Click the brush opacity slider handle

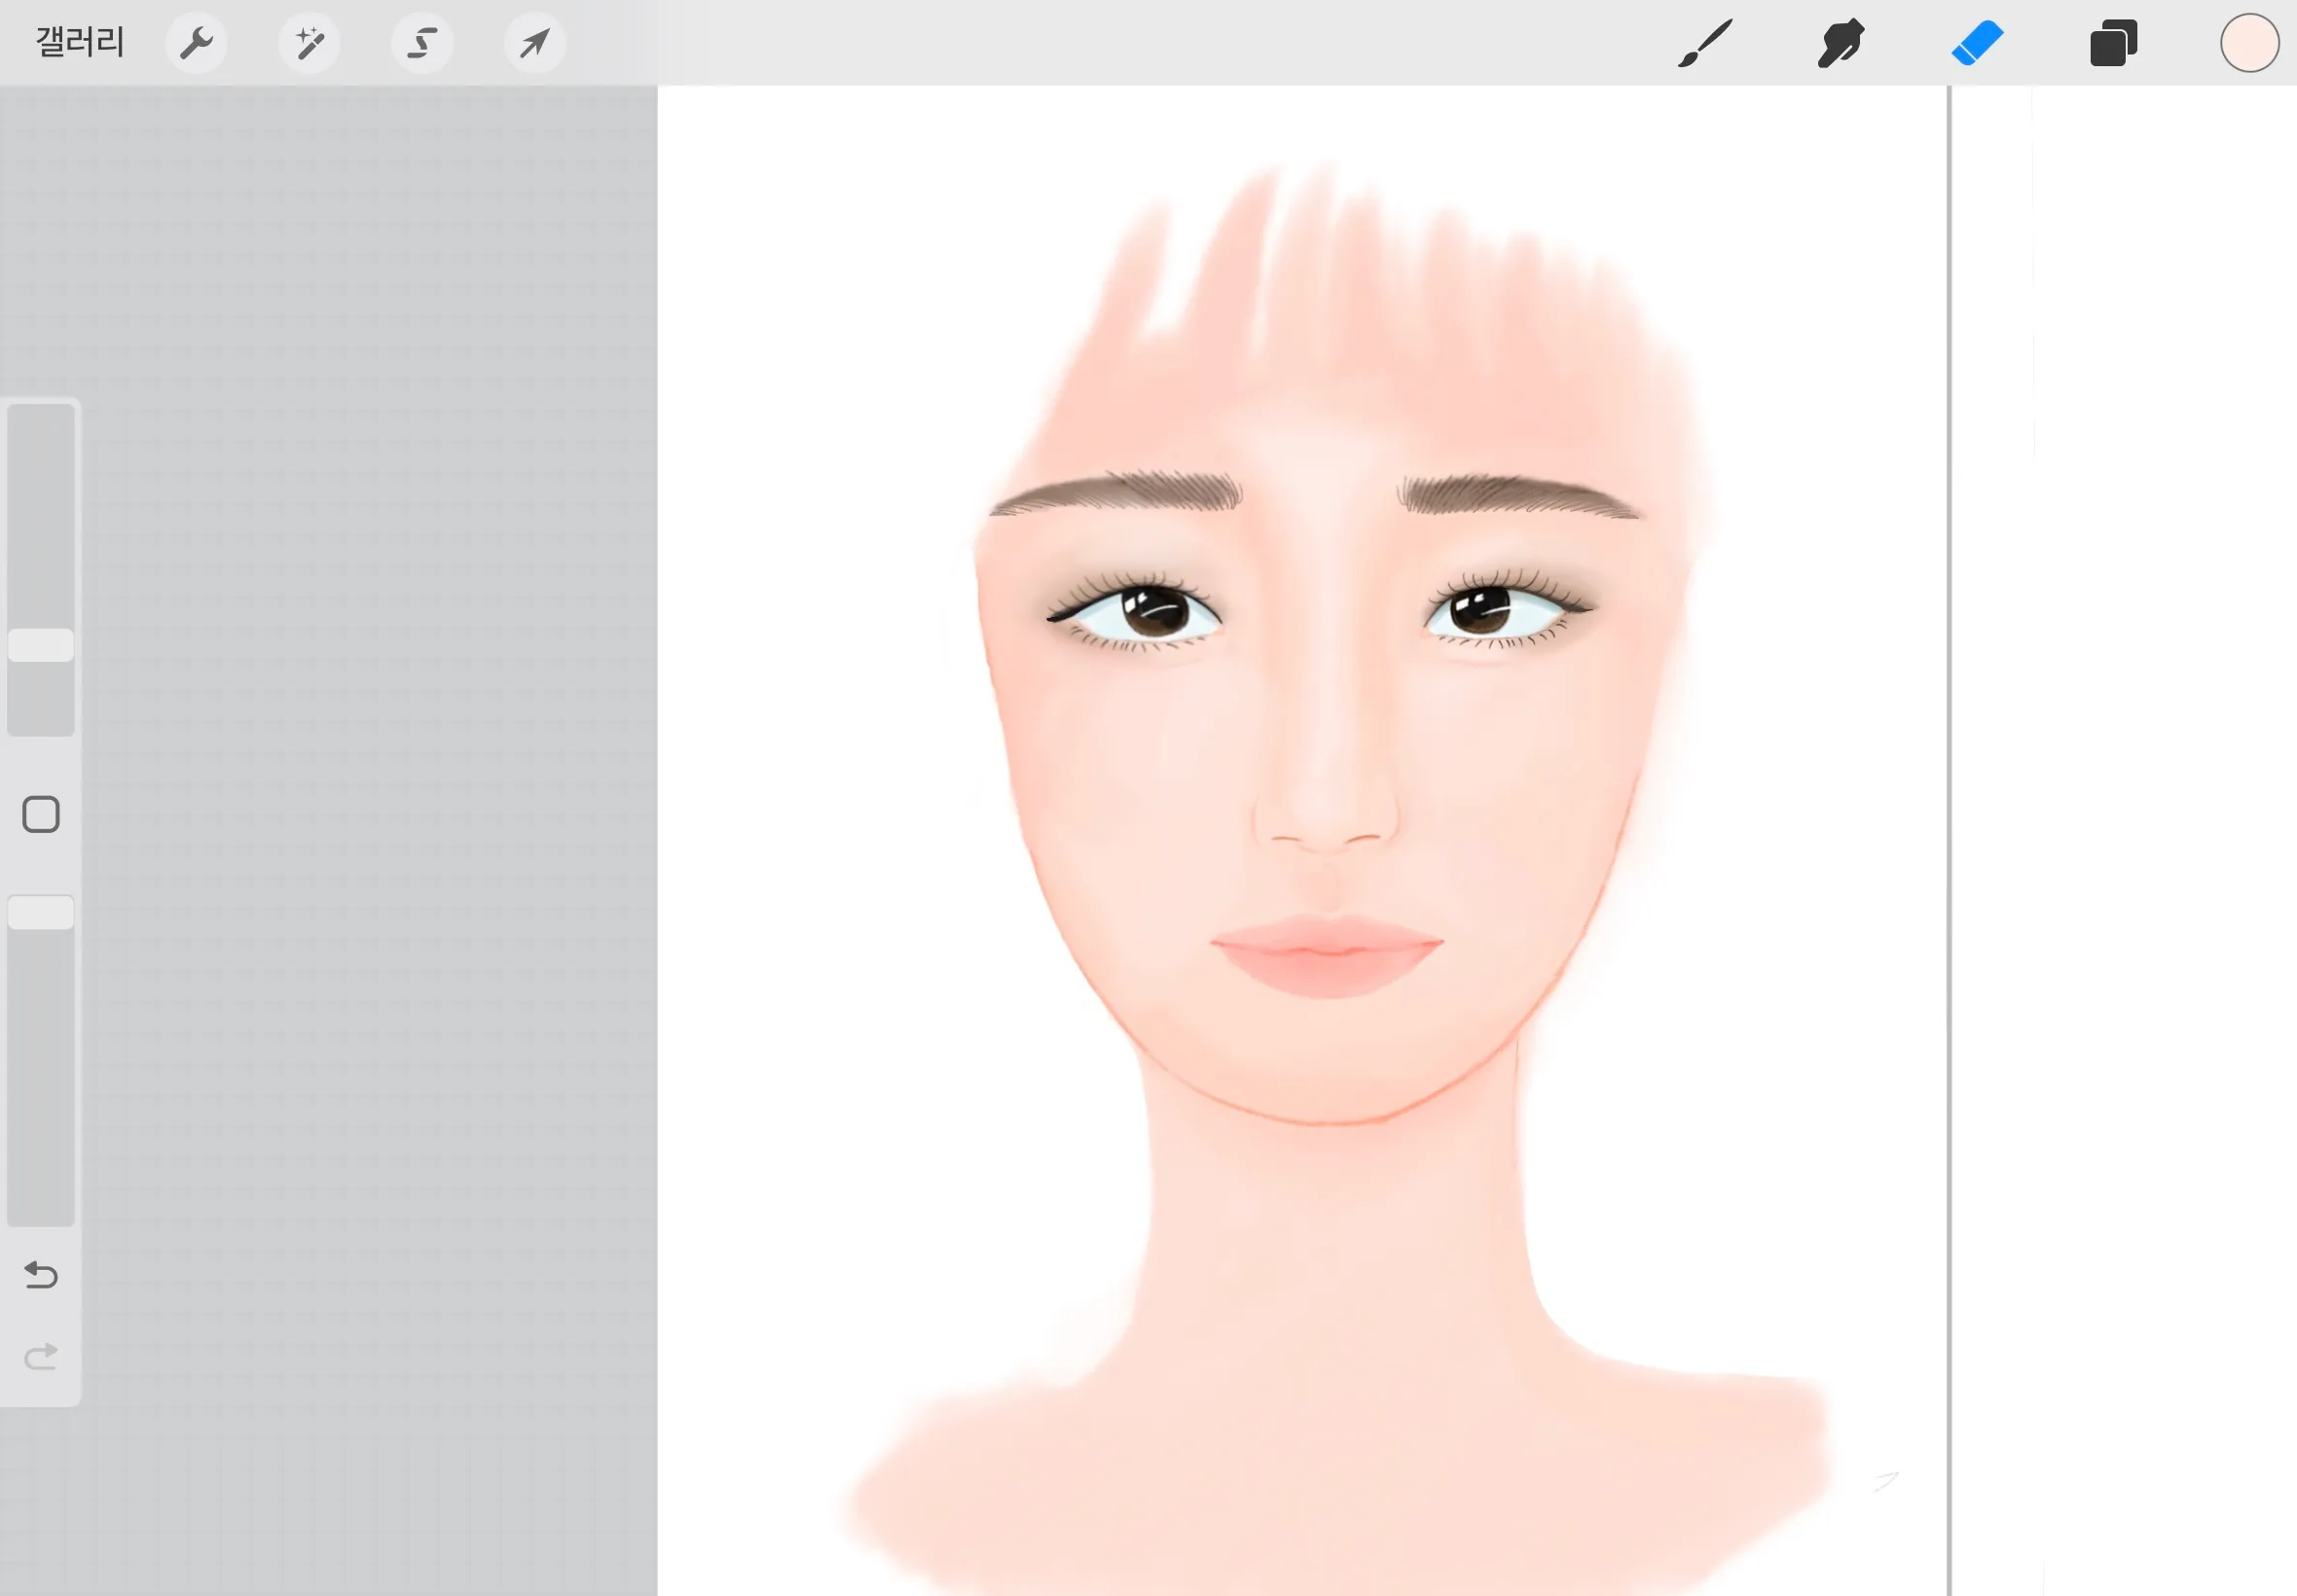(41, 912)
